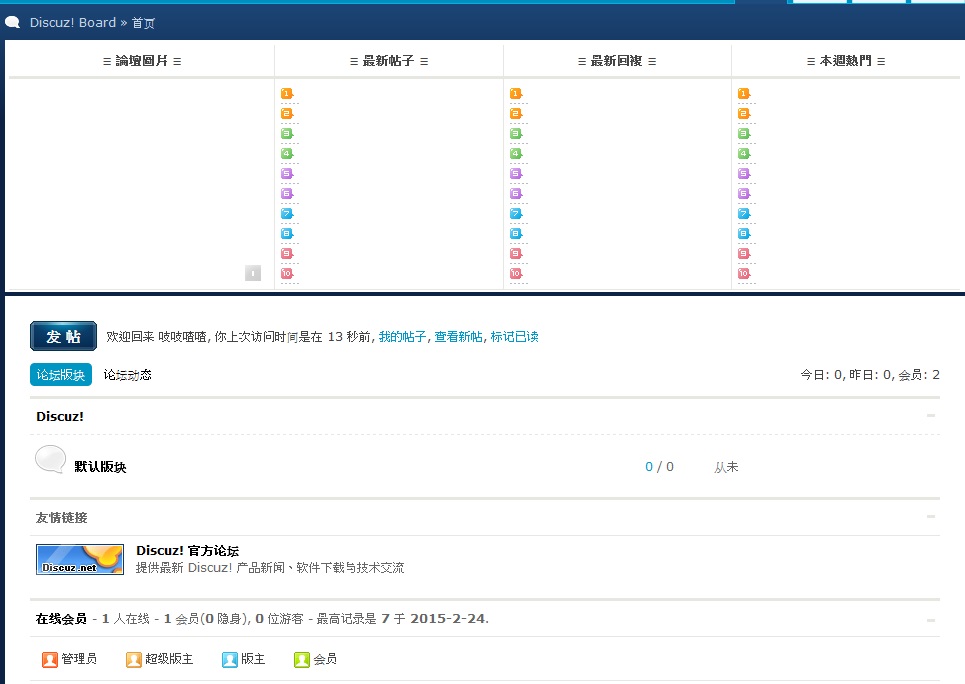Collapse the 友情链接 section
Screen dimensions: 965x684
pos(931,517)
